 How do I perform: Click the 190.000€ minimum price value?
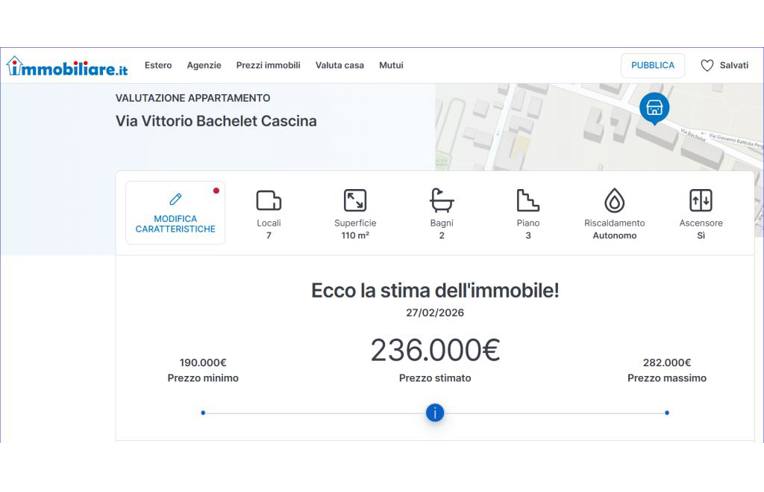[x=203, y=362]
